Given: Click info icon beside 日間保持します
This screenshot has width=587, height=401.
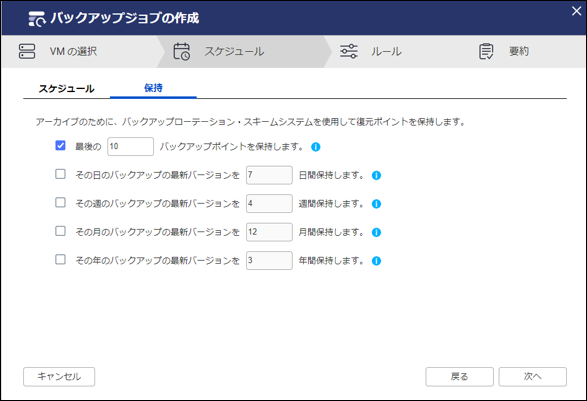Looking at the screenshot, I should coord(376,176).
